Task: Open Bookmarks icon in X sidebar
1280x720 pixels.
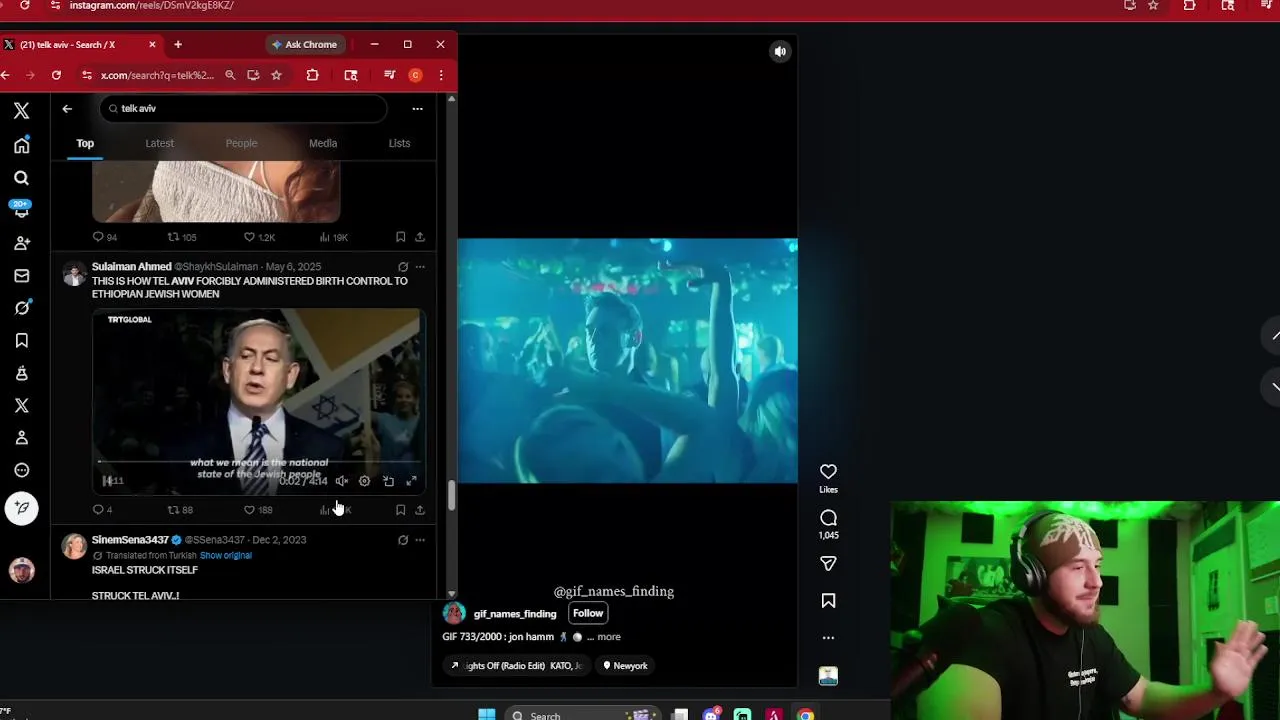Action: [x=21, y=341]
